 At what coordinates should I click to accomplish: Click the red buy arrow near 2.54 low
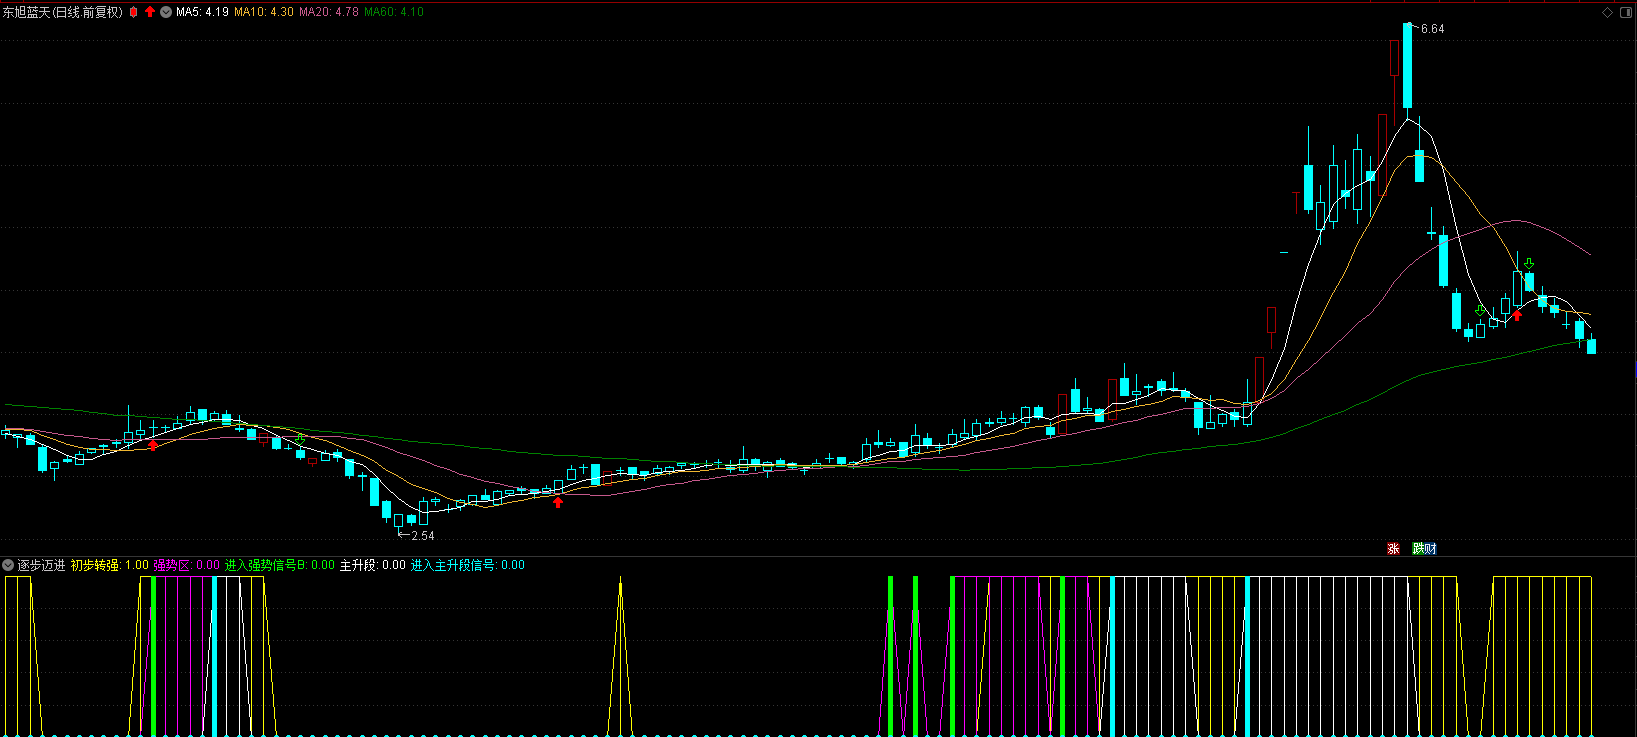(x=558, y=502)
